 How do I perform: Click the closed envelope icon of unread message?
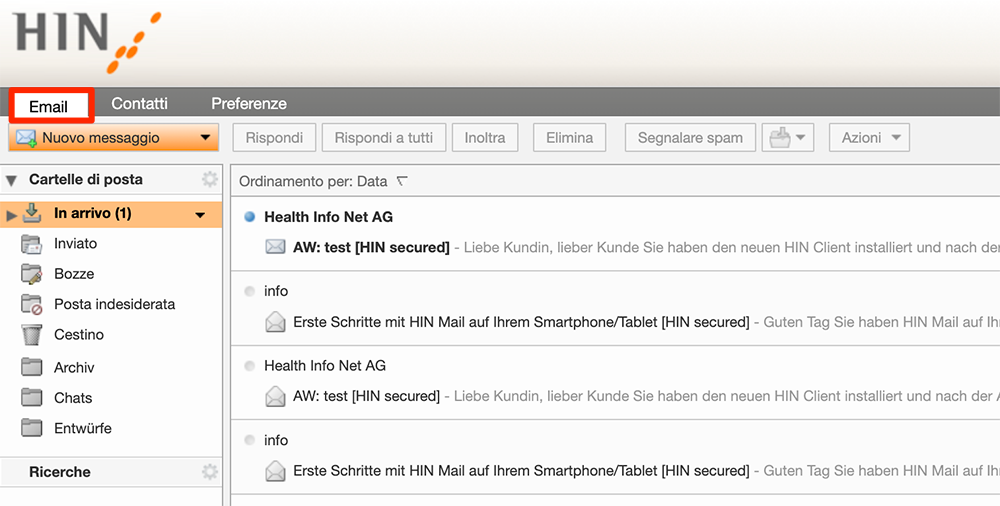(x=276, y=246)
